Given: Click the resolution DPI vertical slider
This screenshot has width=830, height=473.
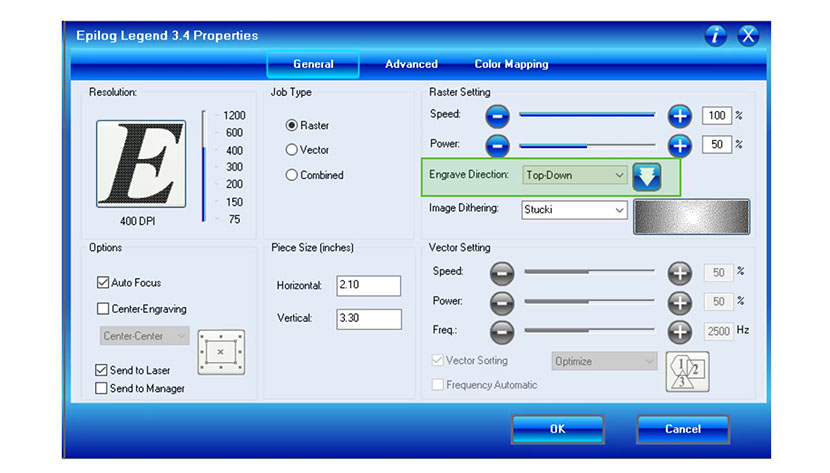Looking at the screenshot, I should [203, 167].
